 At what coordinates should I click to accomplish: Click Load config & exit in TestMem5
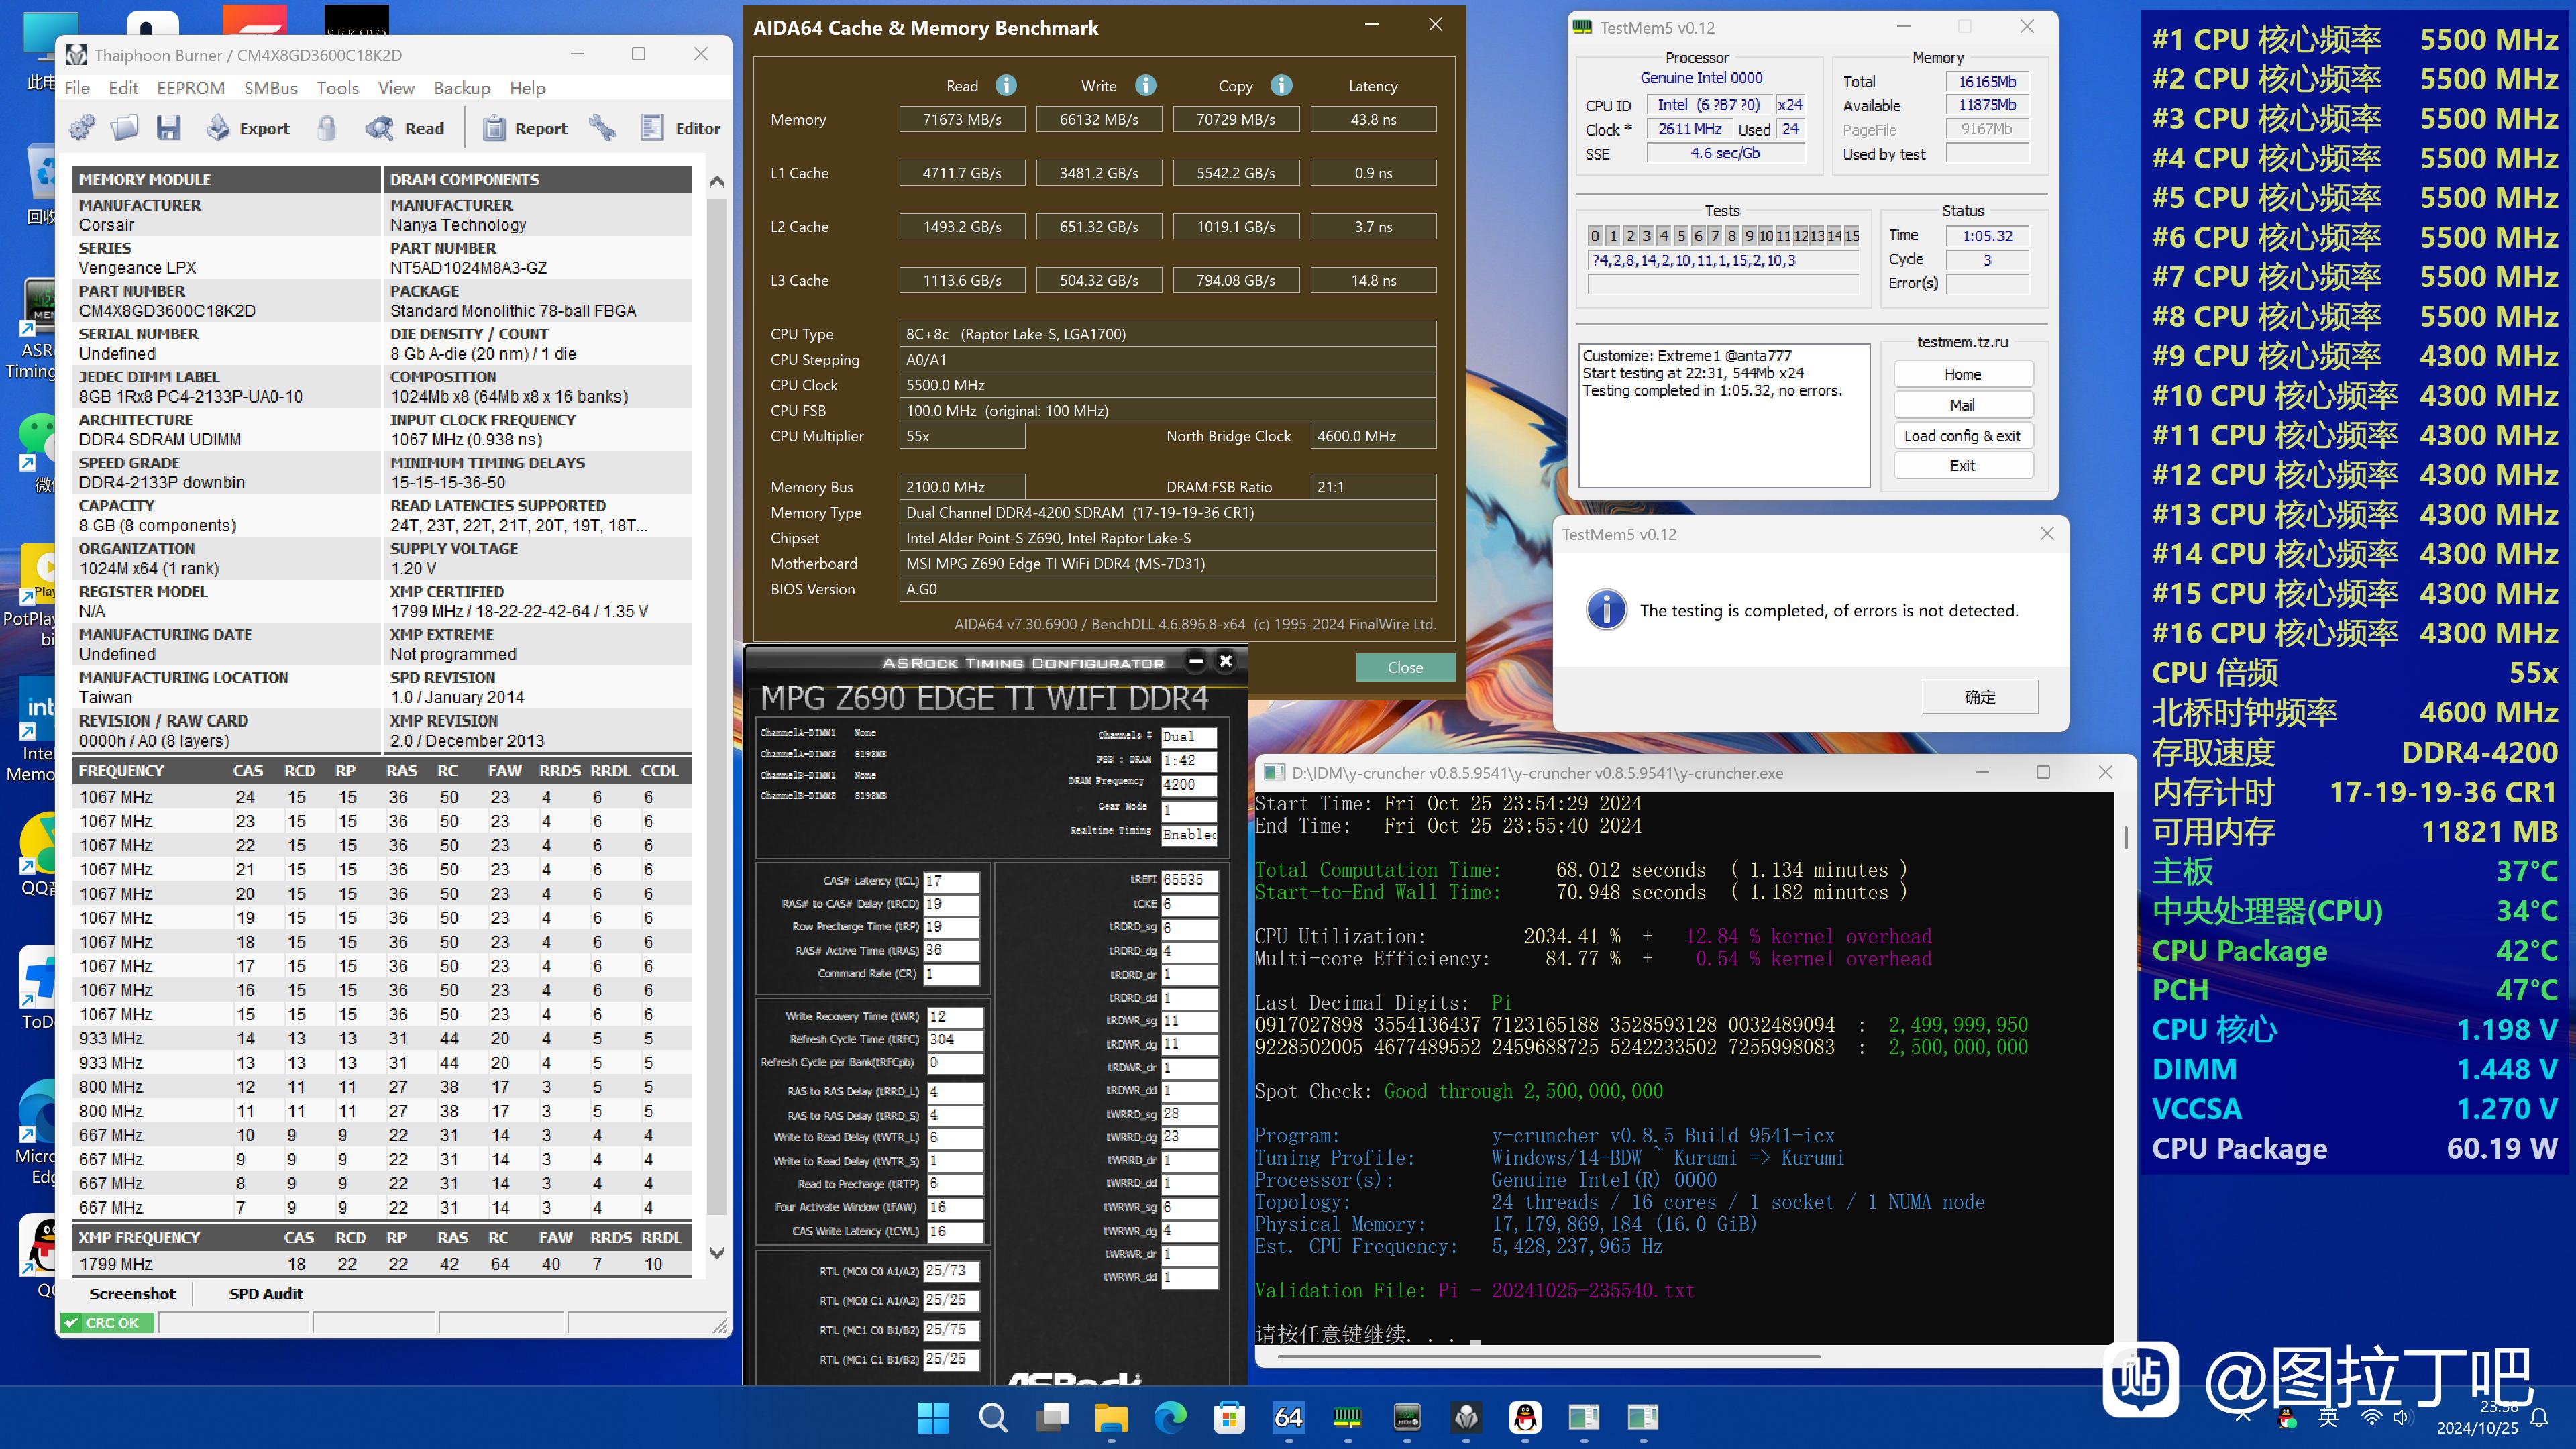click(1963, 436)
